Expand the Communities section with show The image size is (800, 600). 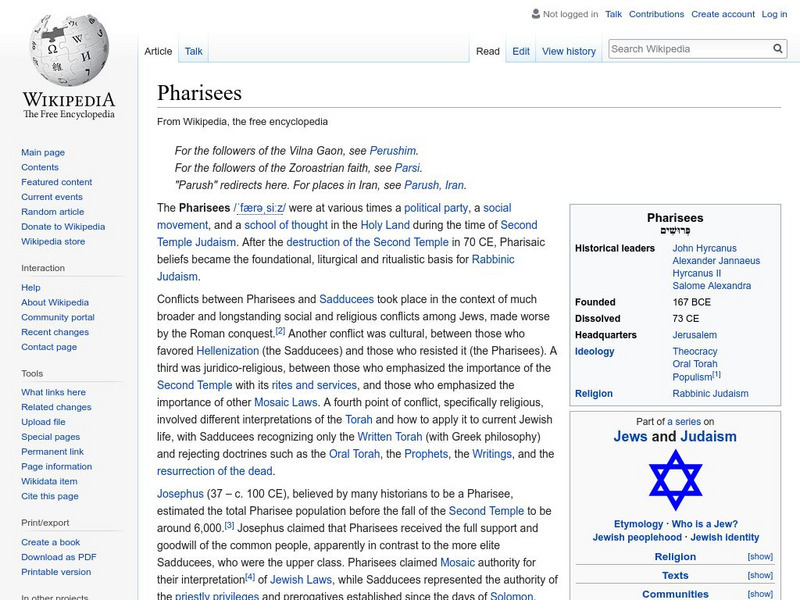point(760,594)
